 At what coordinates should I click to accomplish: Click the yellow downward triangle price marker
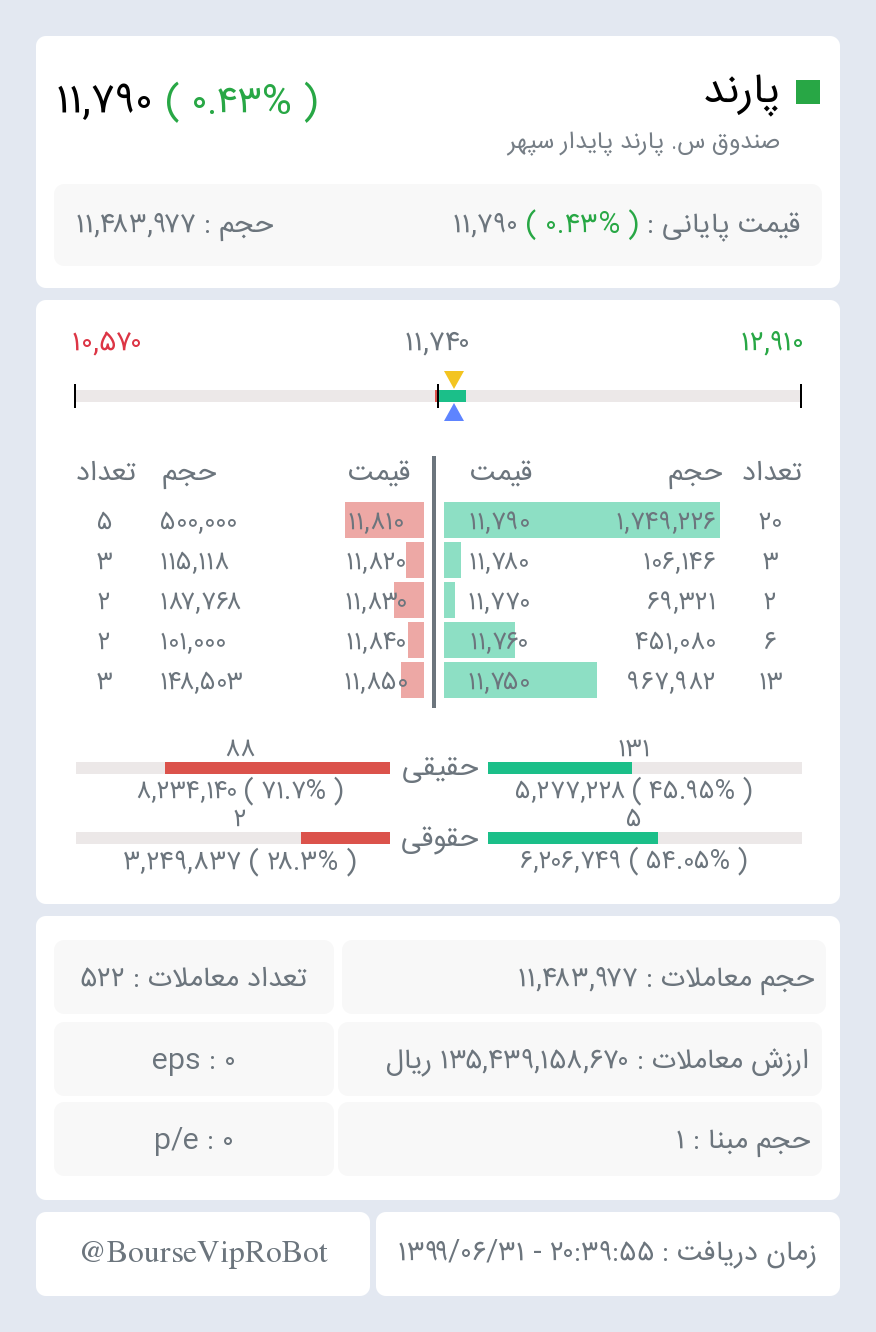click(454, 379)
